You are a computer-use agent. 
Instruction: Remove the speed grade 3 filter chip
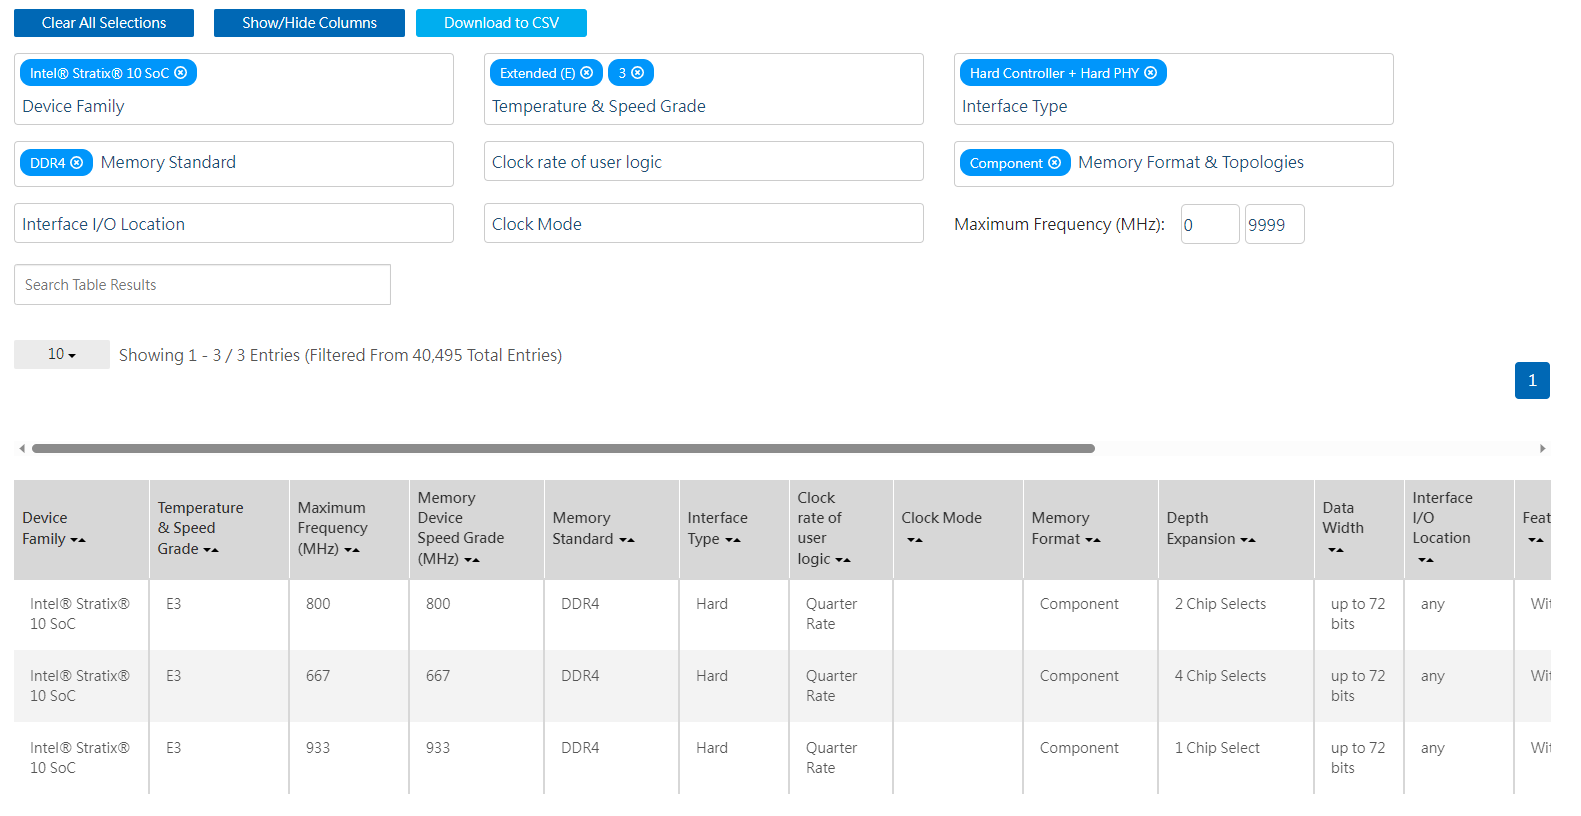(x=638, y=73)
